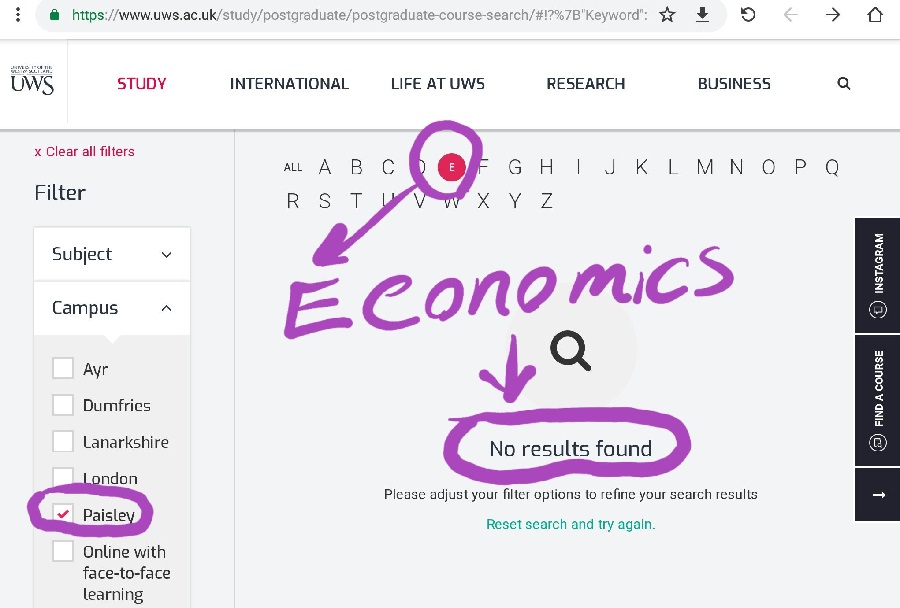900x608 pixels.
Task: Go to the browser home icon
Action: pos(875,14)
